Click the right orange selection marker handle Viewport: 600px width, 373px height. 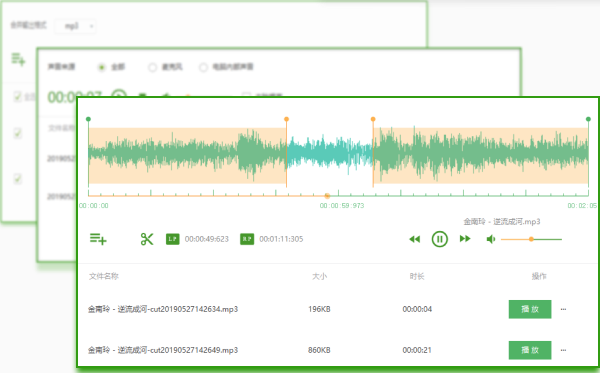pos(373,119)
